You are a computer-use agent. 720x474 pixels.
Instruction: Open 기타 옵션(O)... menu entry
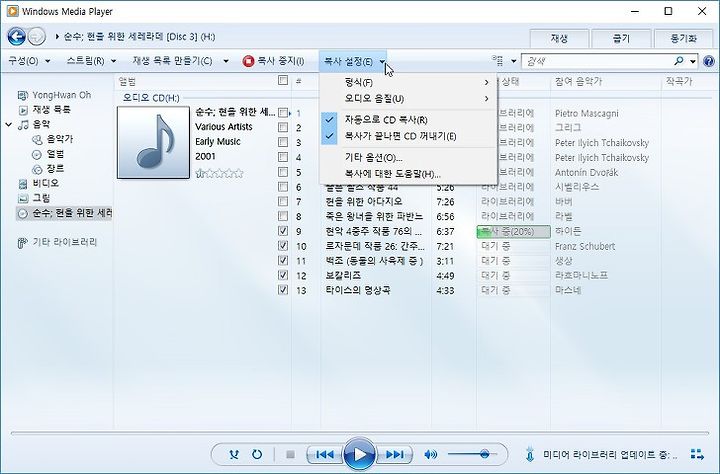(409, 158)
